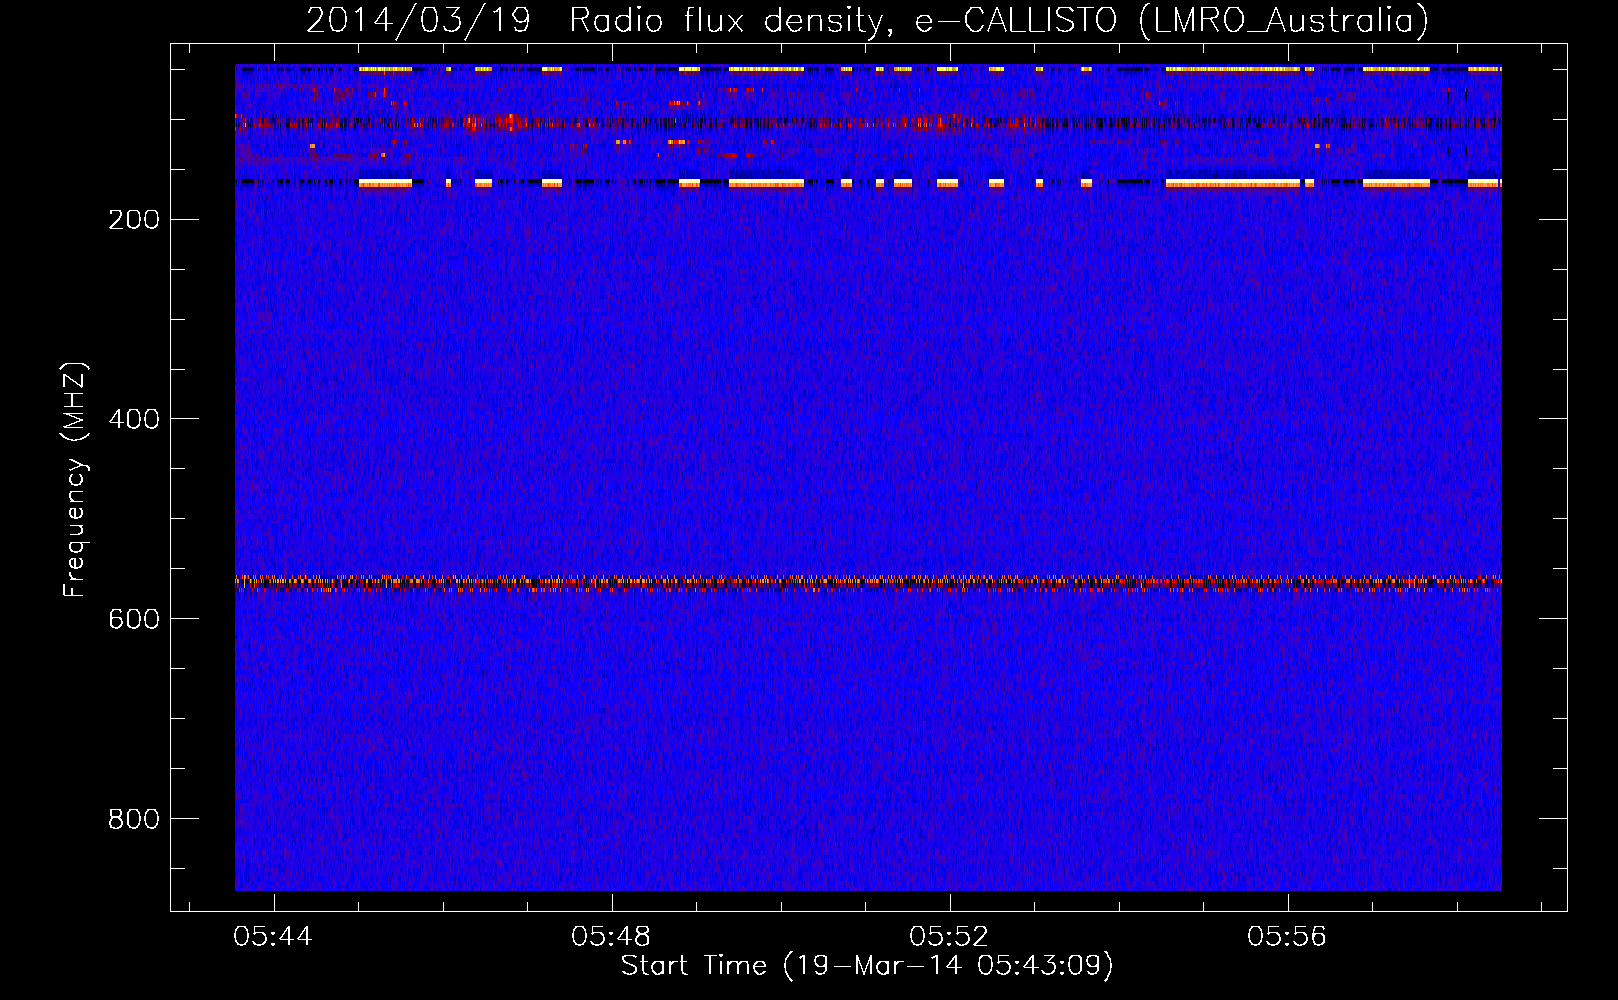Click the "19-Mar-14" date in the x-axis label

[x=874, y=966]
